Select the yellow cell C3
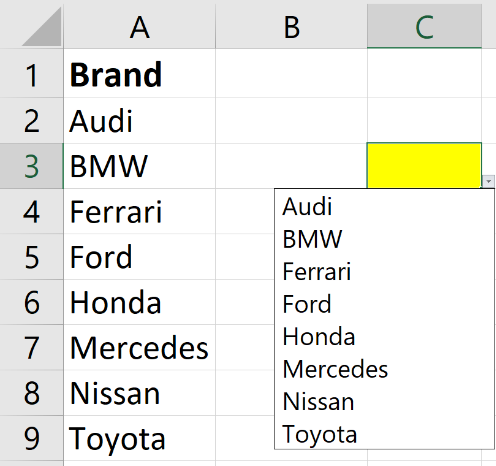The image size is (496, 466). tap(424, 166)
